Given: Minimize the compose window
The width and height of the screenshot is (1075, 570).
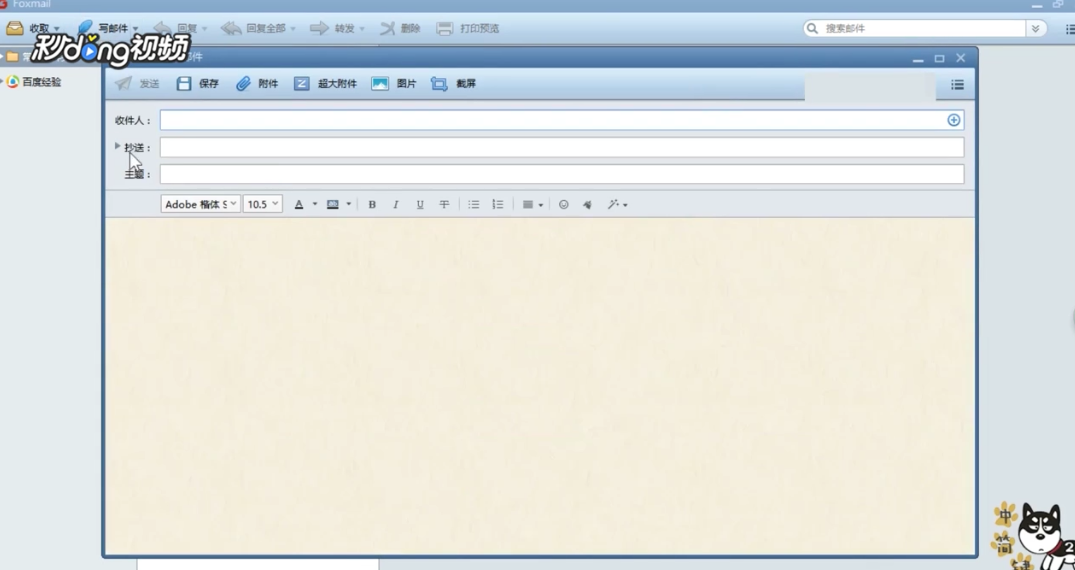Looking at the screenshot, I should click(x=918, y=60).
